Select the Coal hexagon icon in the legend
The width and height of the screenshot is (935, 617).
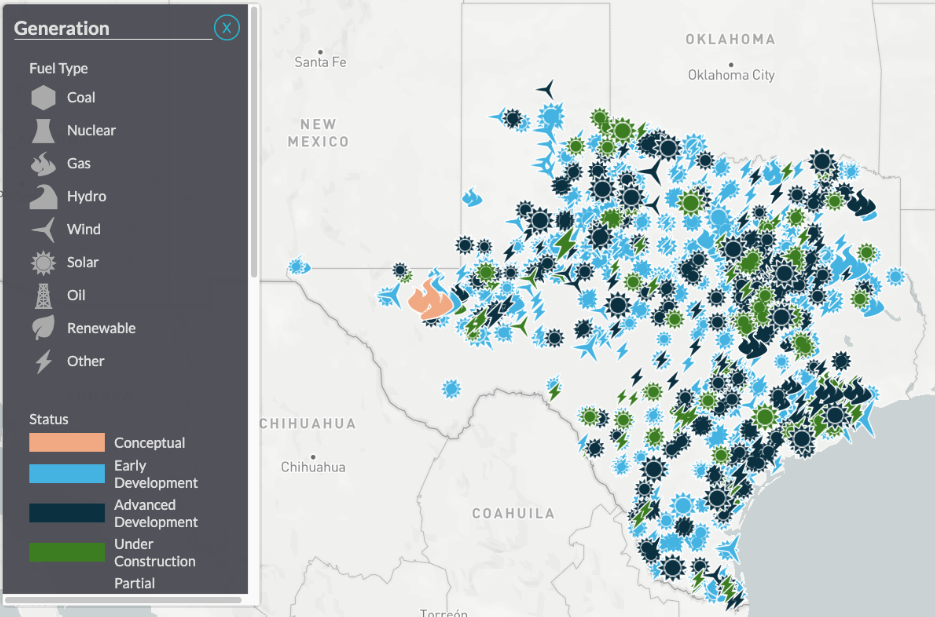click(44, 98)
